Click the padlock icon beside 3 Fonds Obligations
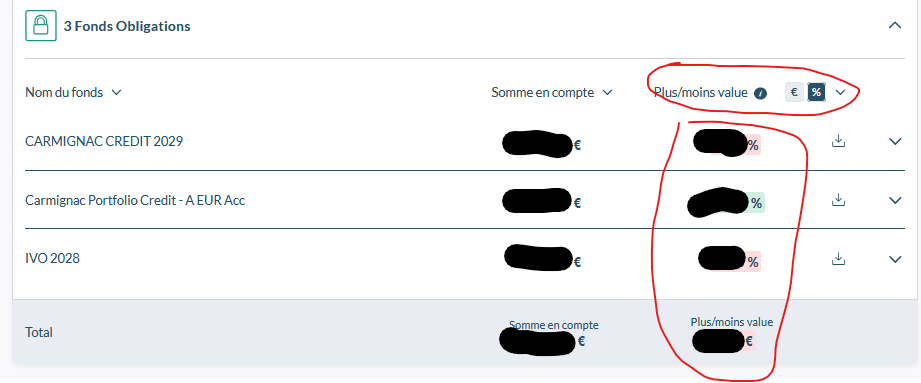 coord(41,26)
